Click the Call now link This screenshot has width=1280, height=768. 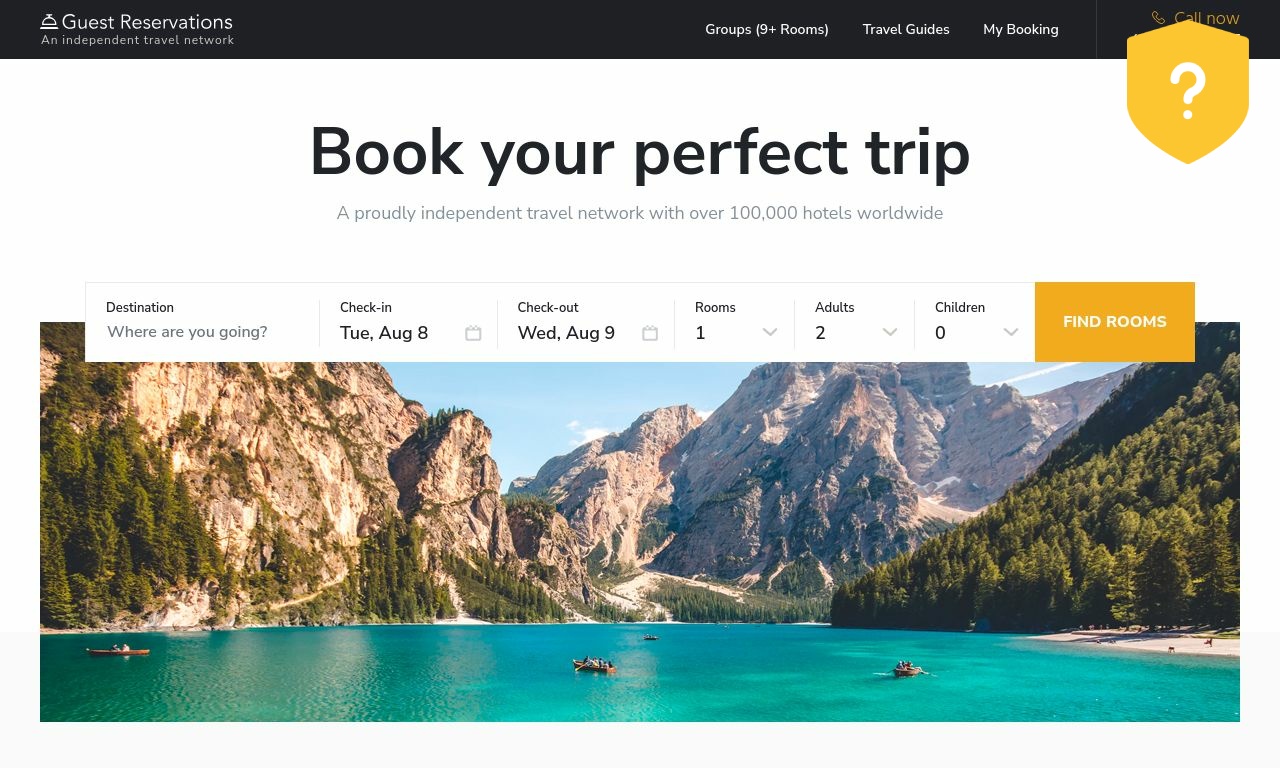1206,18
